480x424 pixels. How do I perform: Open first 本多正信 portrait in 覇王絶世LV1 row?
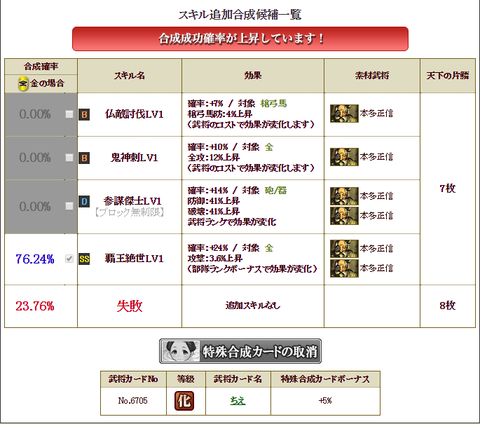344,249
